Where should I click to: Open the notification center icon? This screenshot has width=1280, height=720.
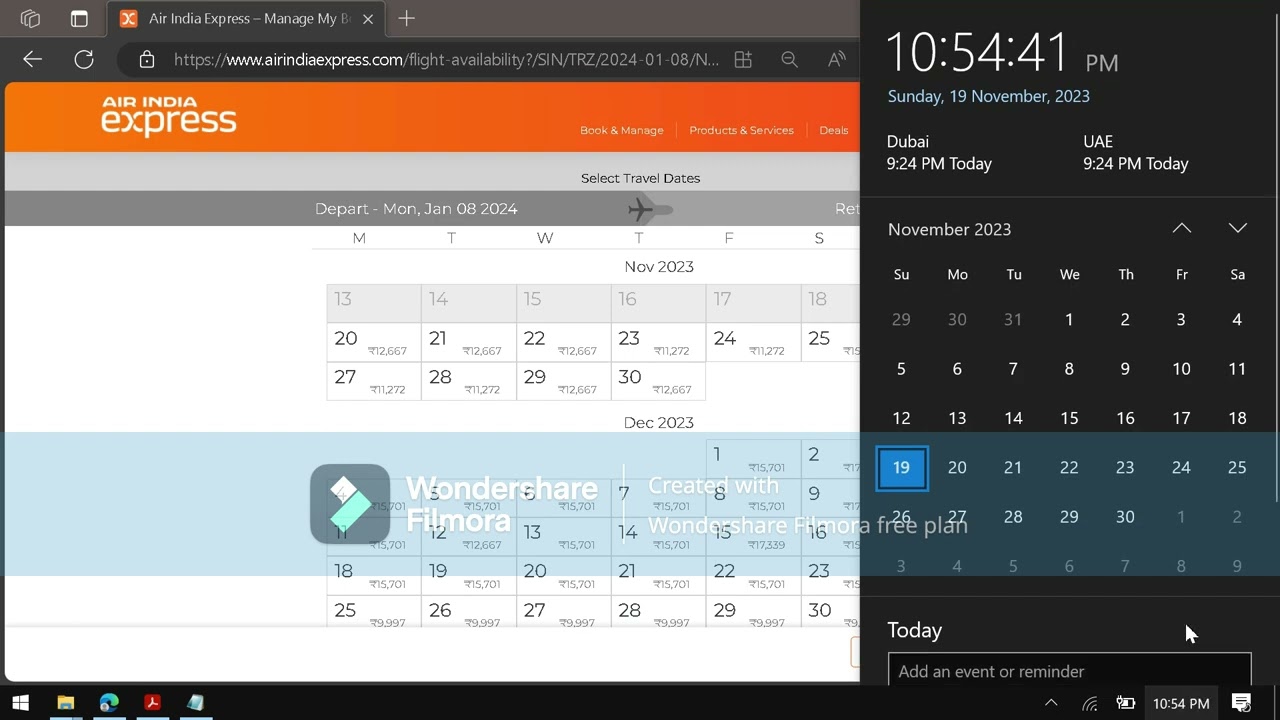[x=1241, y=703]
